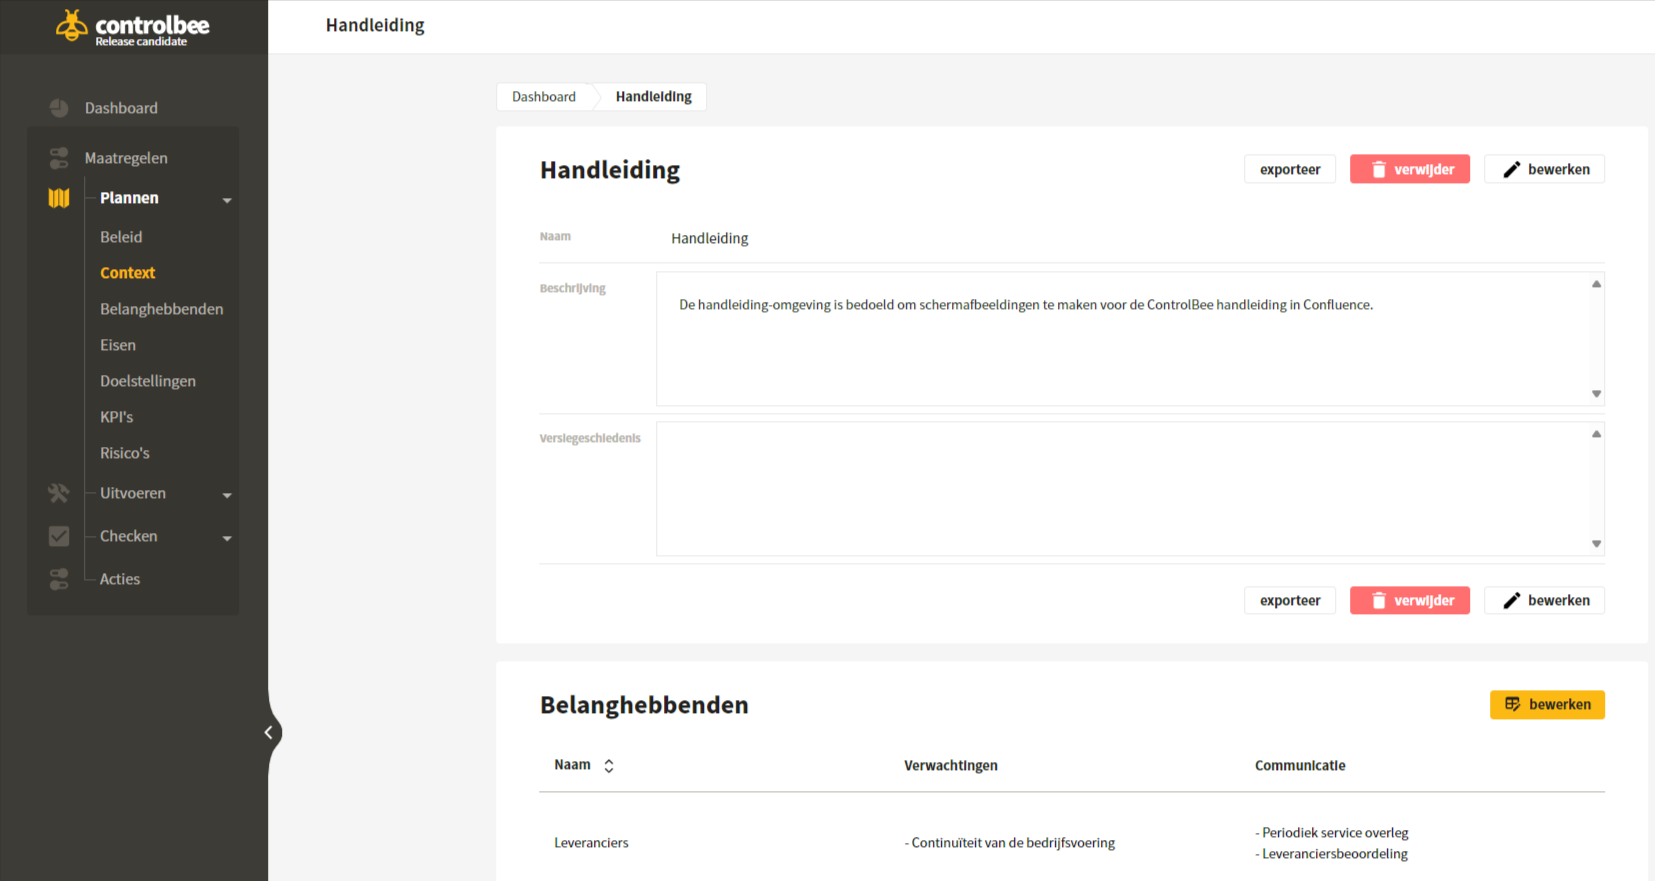Click the top red verwijder button
Image resolution: width=1655 pixels, height=881 pixels.
[x=1410, y=169]
